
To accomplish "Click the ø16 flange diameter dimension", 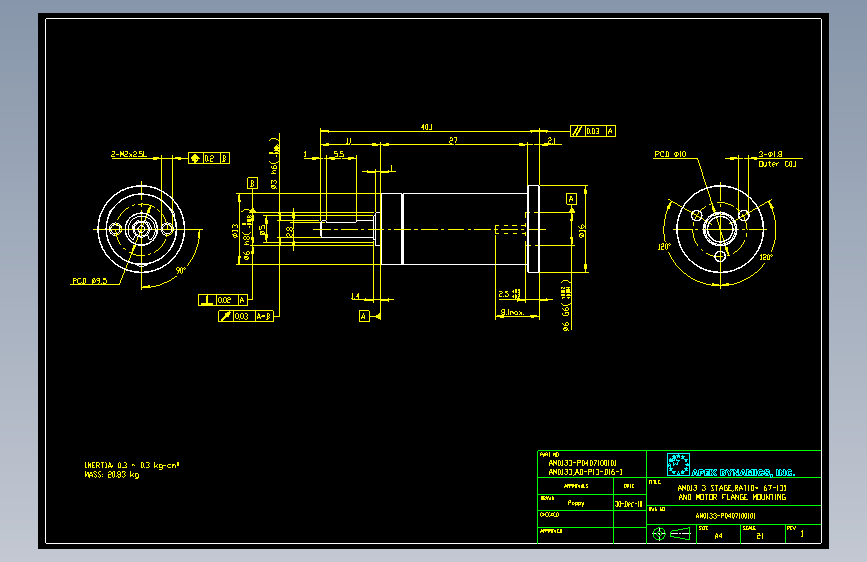I will [x=582, y=231].
